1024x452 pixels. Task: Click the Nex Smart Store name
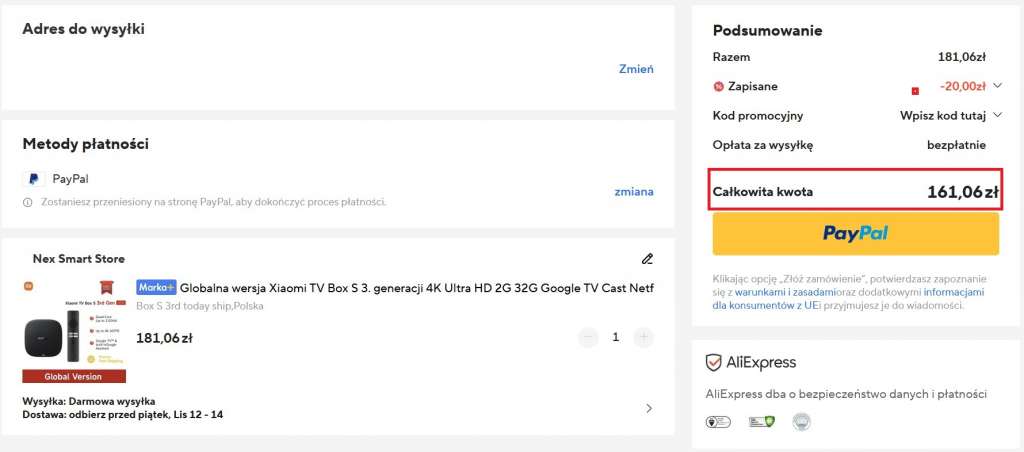click(x=78, y=259)
